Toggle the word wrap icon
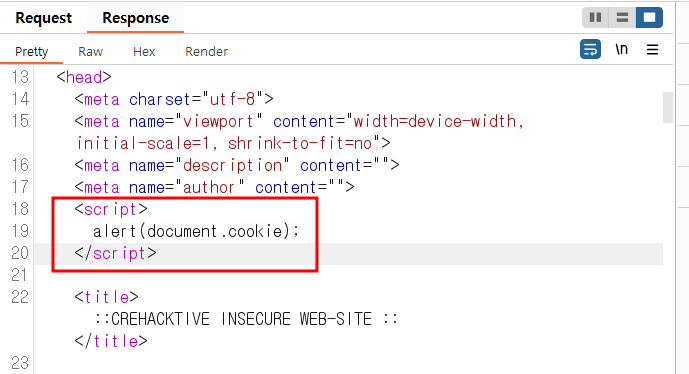Viewport: 689px width, 374px height. pos(590,49)
